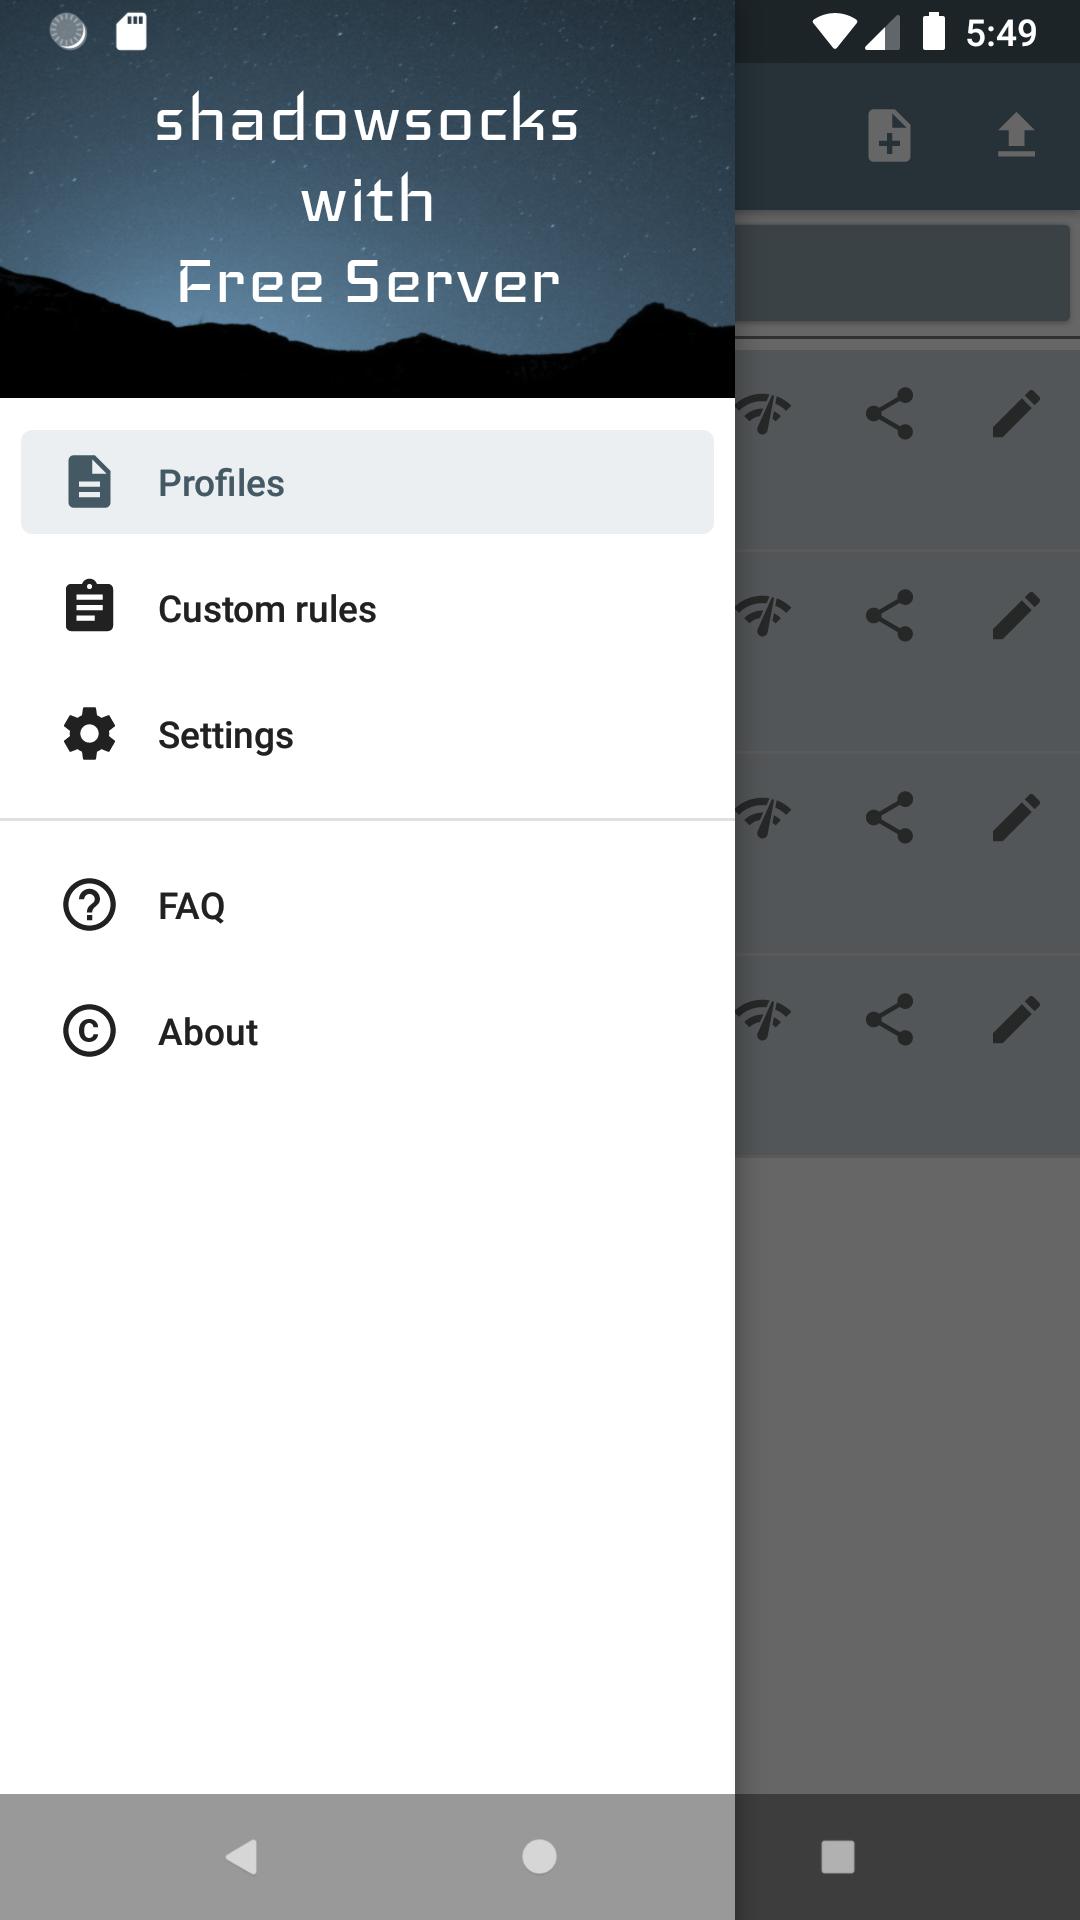This screenshot has height=1920, width=1080.
Task: Edit the third profile with pencil icon
Action: [1016, 817]
